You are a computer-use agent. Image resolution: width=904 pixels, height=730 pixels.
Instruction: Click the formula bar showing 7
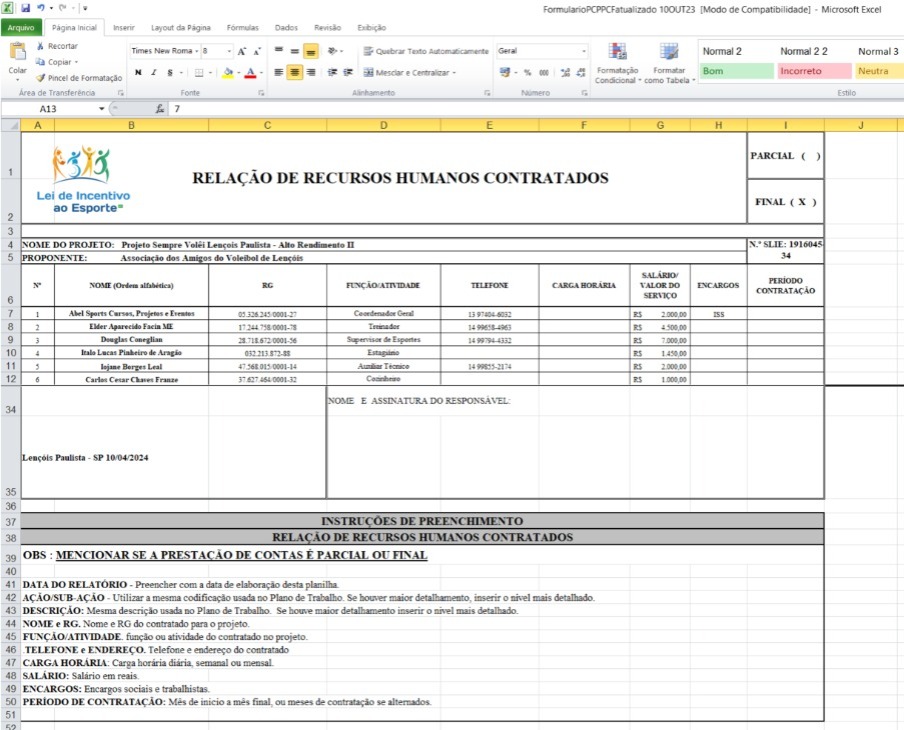(536, 108)
